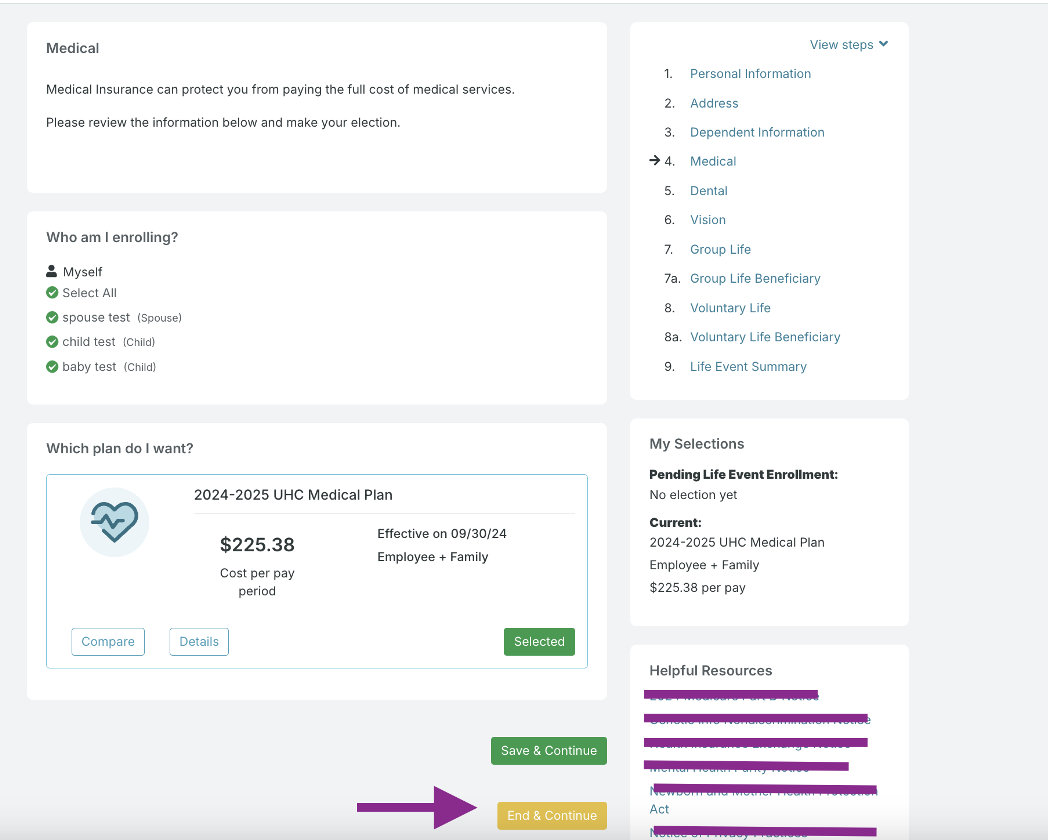Go to Personal Information step

pos(750,74)
